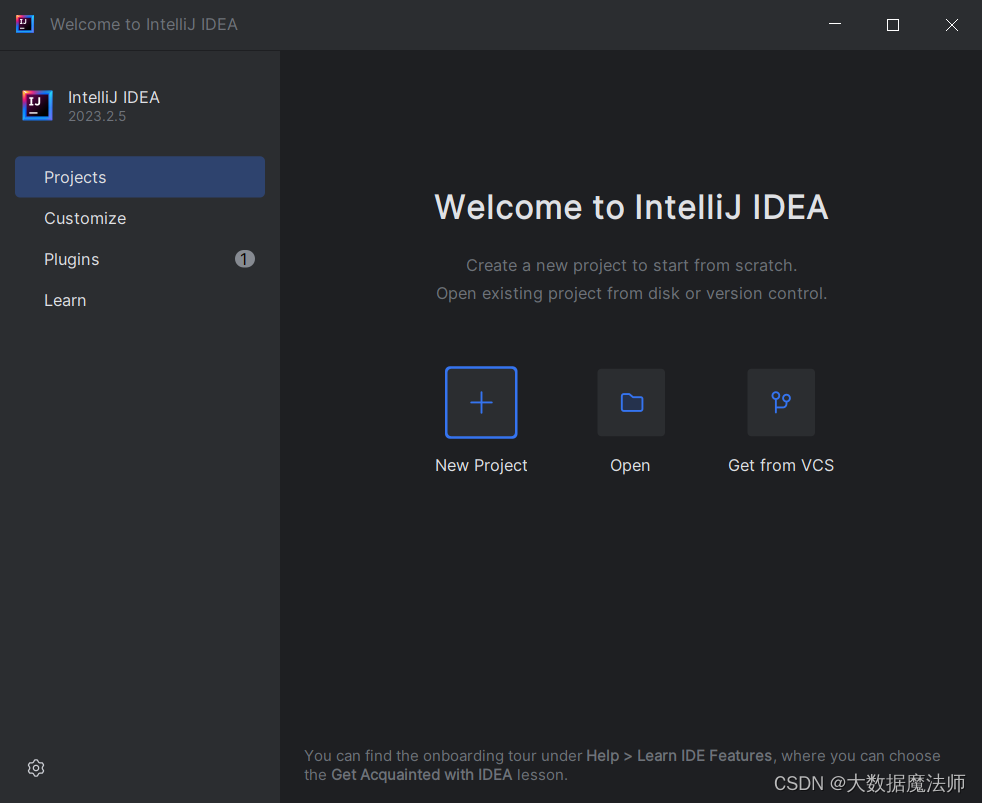The image size is (982, 803).
Task: Close the Welcome to IntelliJ IDEA window
Action: point(952,24)
